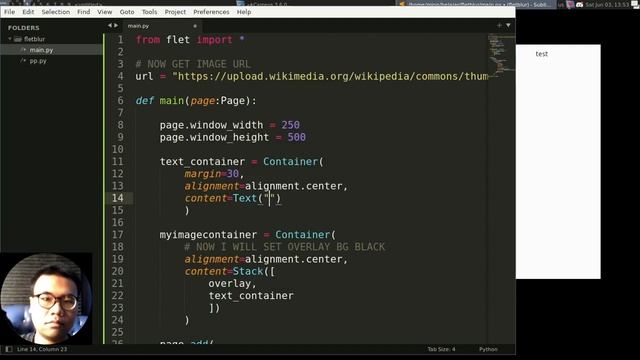Click inside the Text("") quotes
The width and height of the screenshot is (640, 360).
(269, 198)
